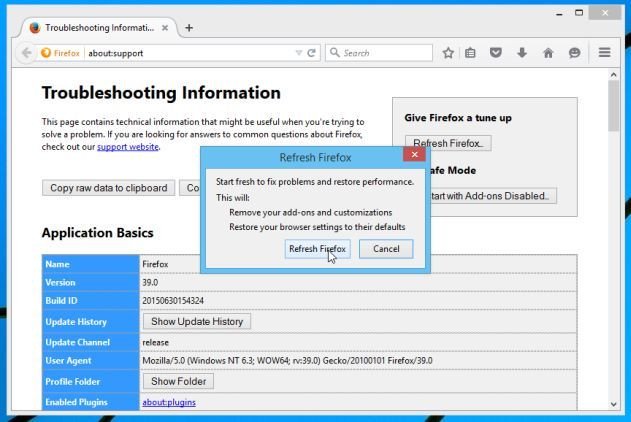The width and height of the screenshot is (631, 422).
Task: Close the Refresh Firefox dialog with X
Action: pos(414,155)
